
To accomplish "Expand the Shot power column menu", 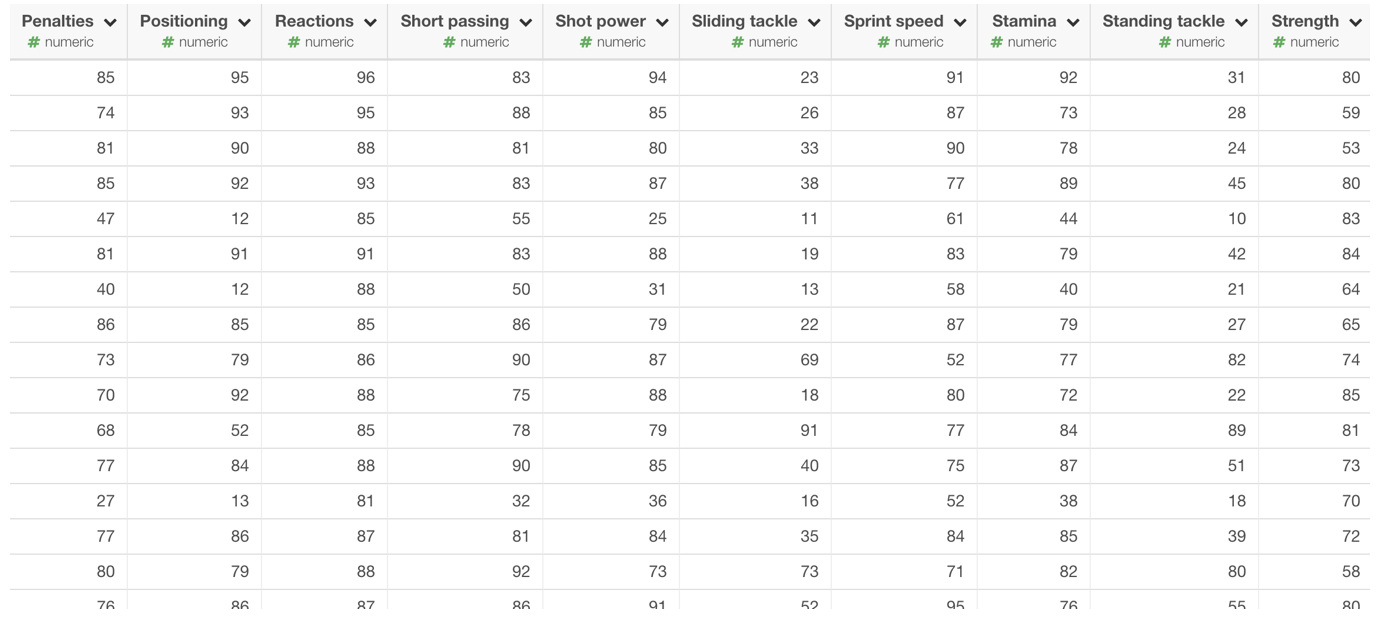I will 662,22.
